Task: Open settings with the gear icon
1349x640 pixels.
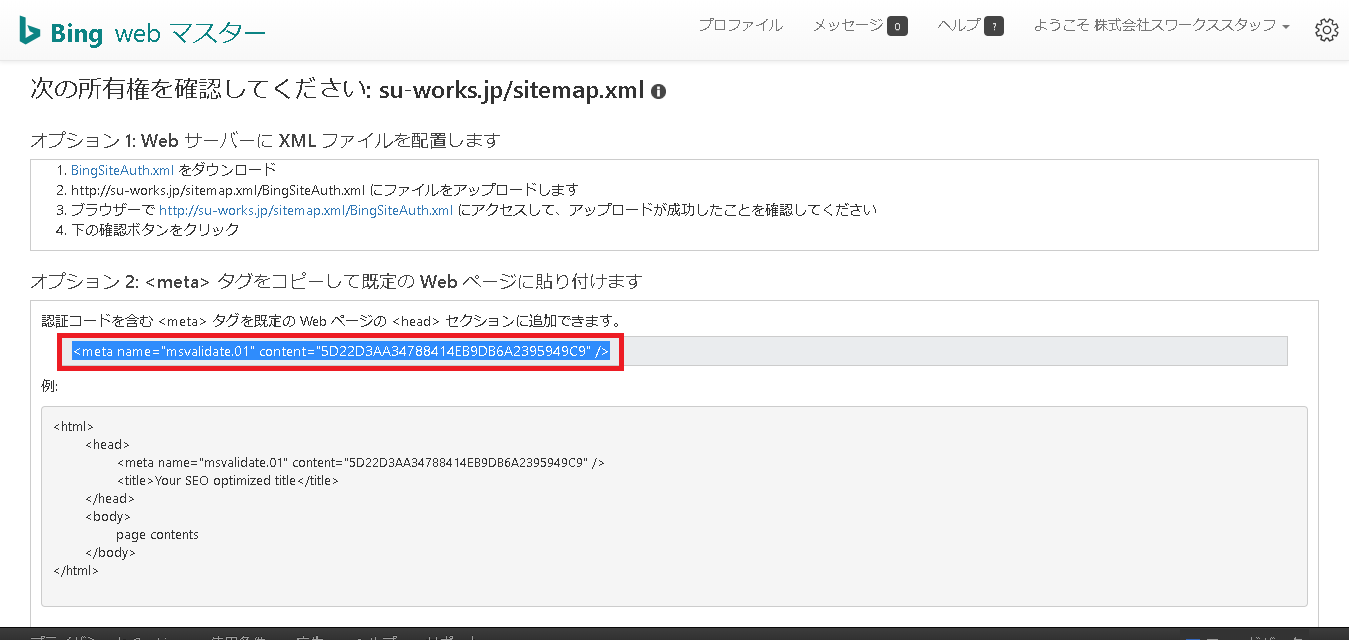Action: pos(1326,30)
